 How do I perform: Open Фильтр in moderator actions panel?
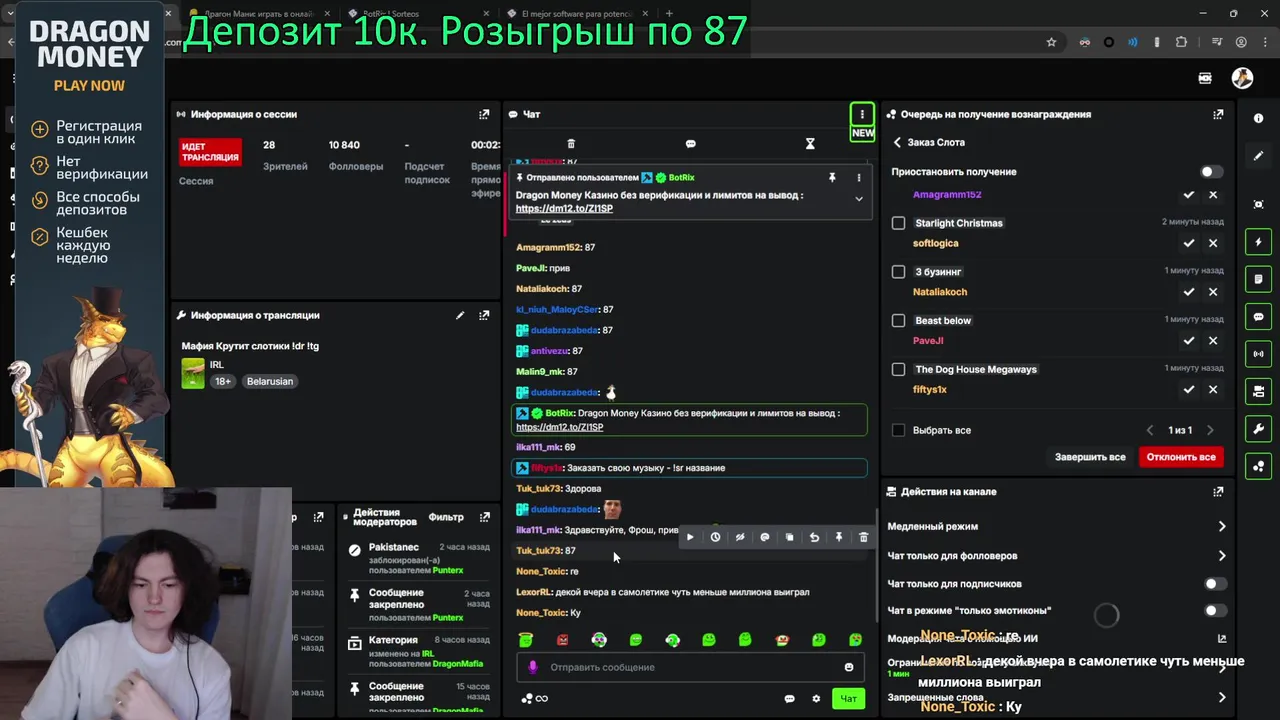pyautogui.click(x=446, y=517)
